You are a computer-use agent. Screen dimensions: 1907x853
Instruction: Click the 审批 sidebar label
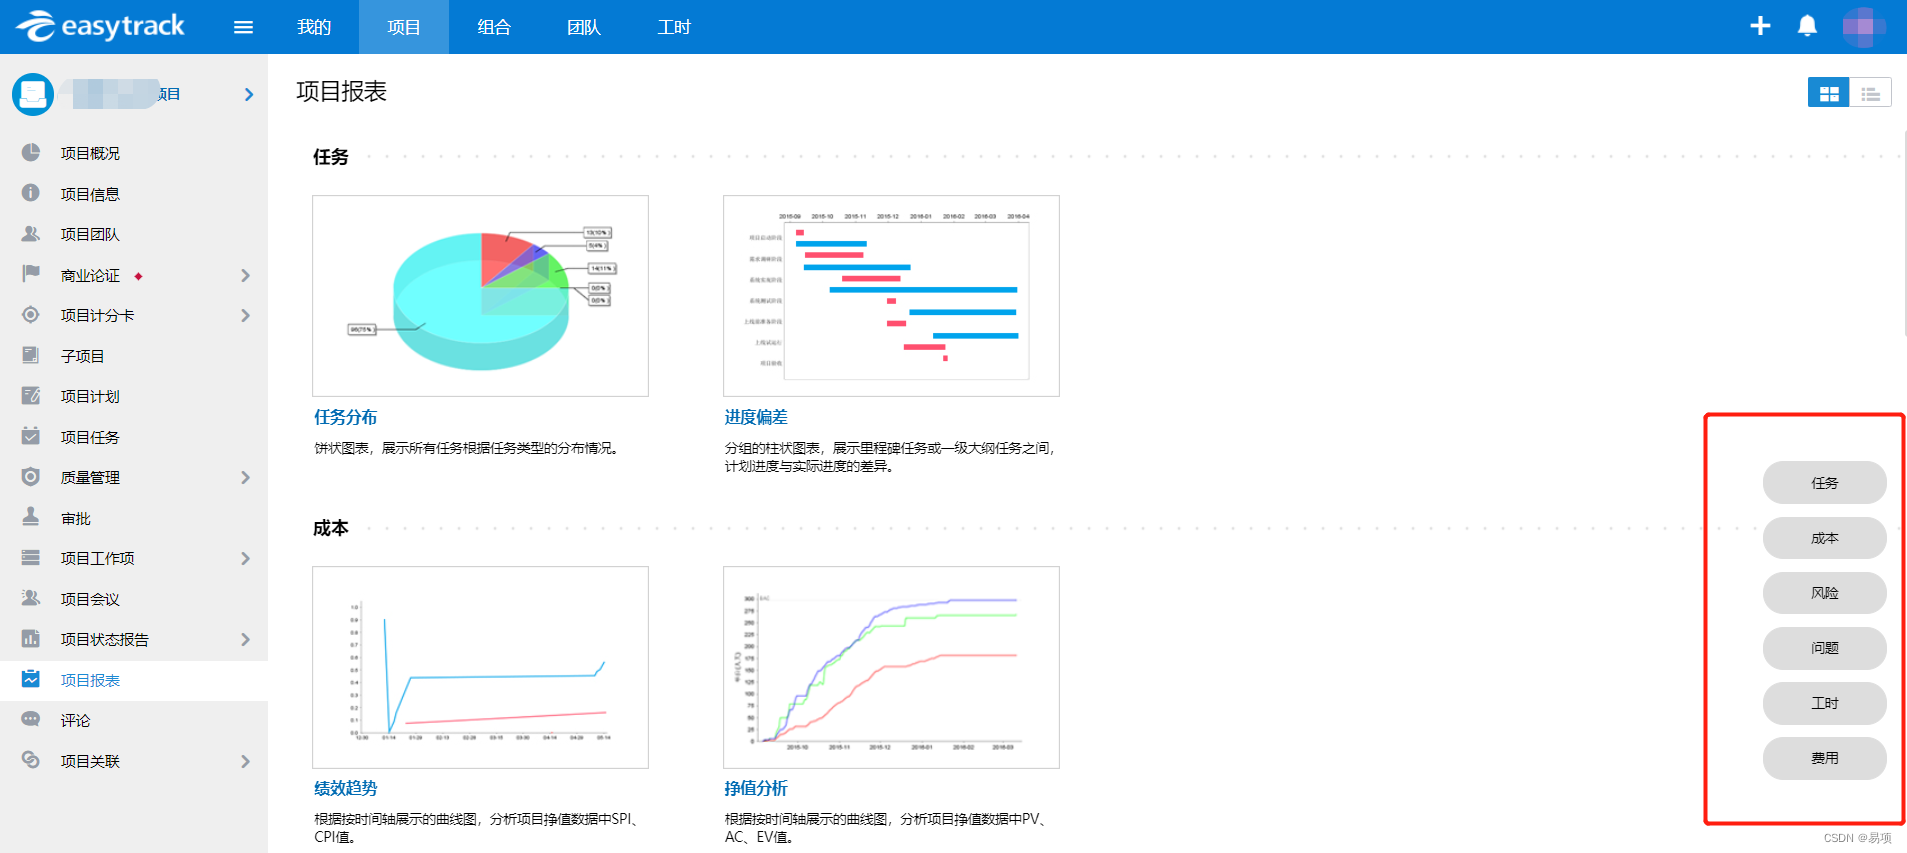75,518
